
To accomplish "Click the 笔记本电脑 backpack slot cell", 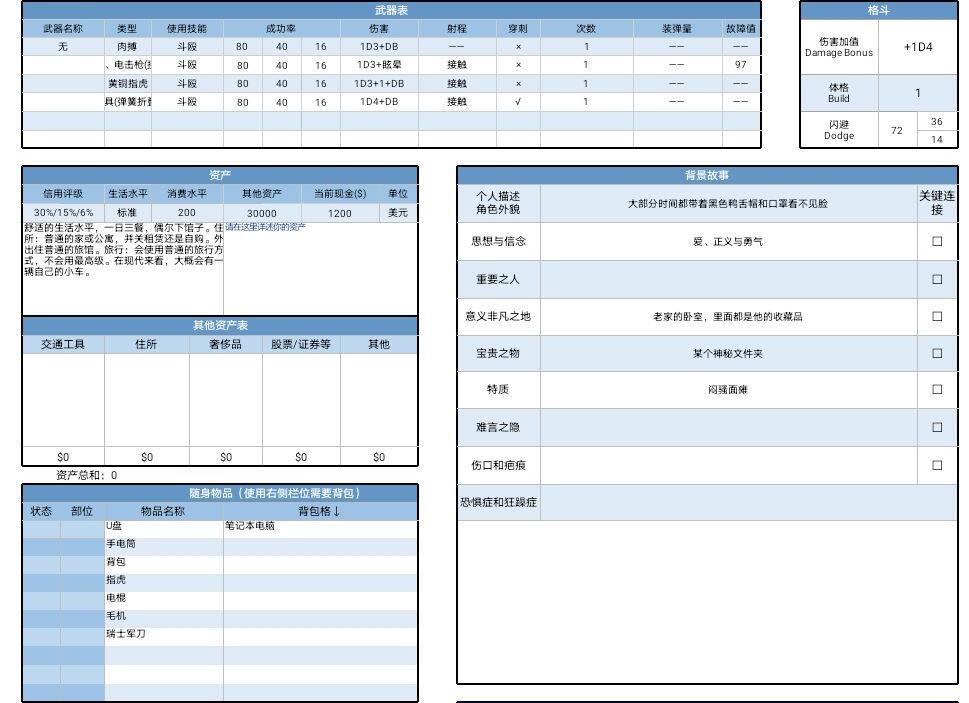I will (x=320, y=526).
